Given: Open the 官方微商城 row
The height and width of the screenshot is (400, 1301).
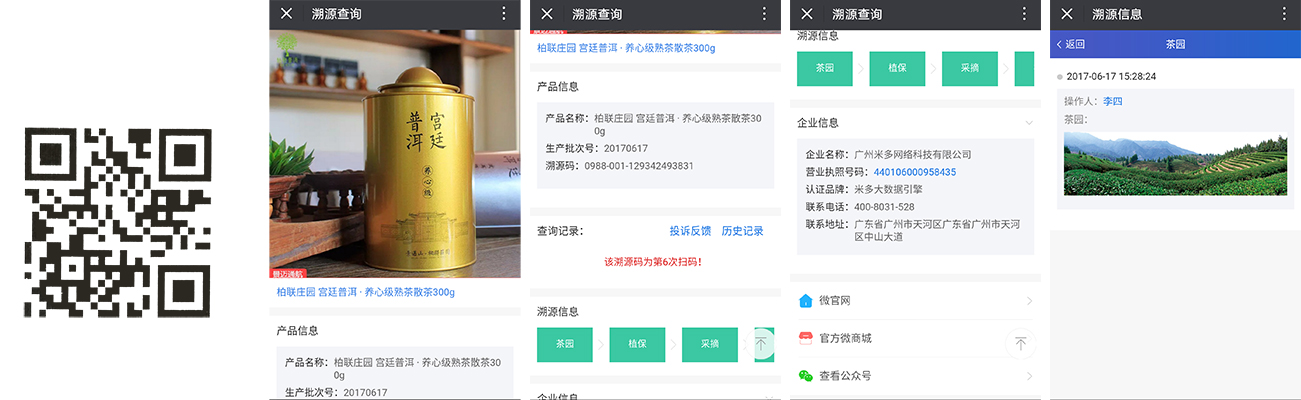Looking at the screenshot, I should [x=915, y=338].
